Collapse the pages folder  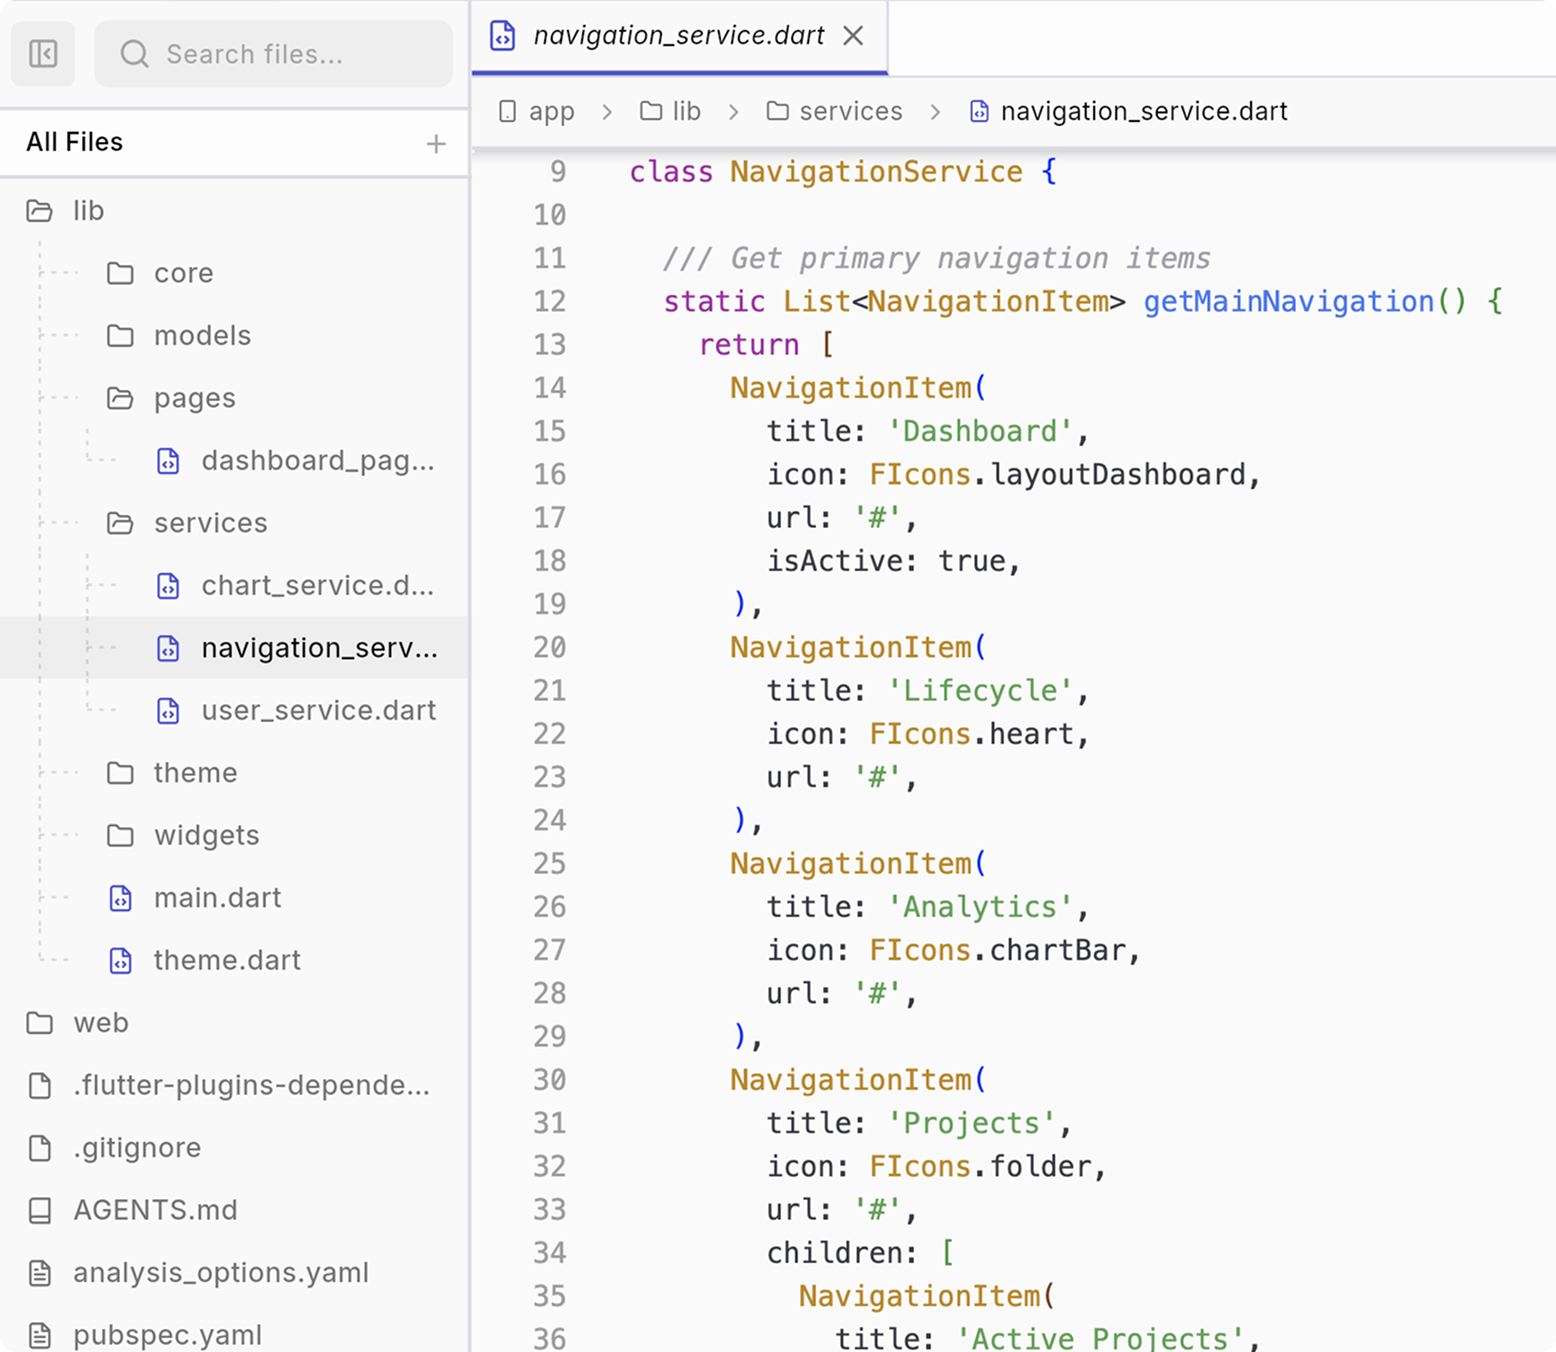[234, 398]
